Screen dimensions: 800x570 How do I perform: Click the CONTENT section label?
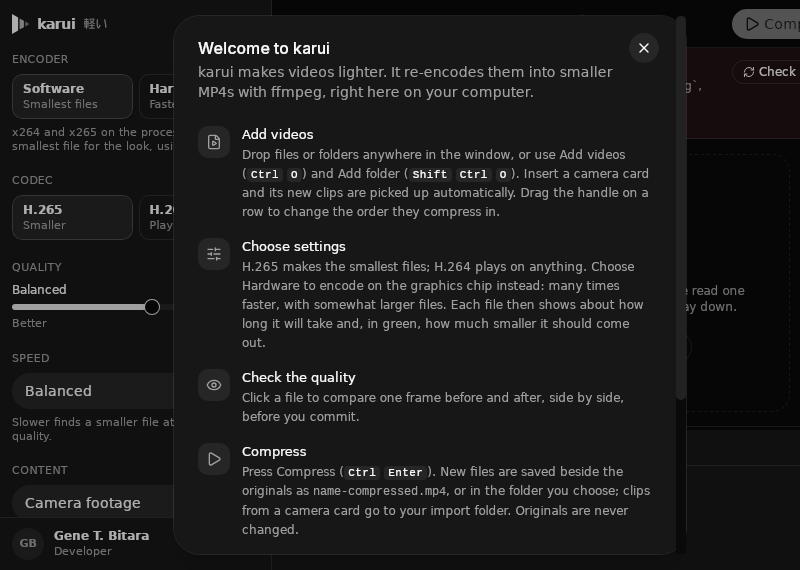pyautogui.click(x=40, y=470)
